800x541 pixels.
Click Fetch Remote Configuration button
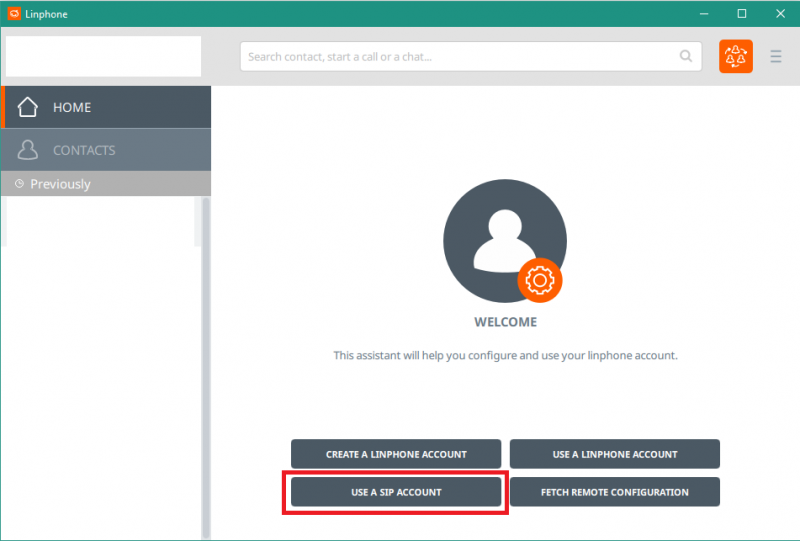tap(615, 492)
